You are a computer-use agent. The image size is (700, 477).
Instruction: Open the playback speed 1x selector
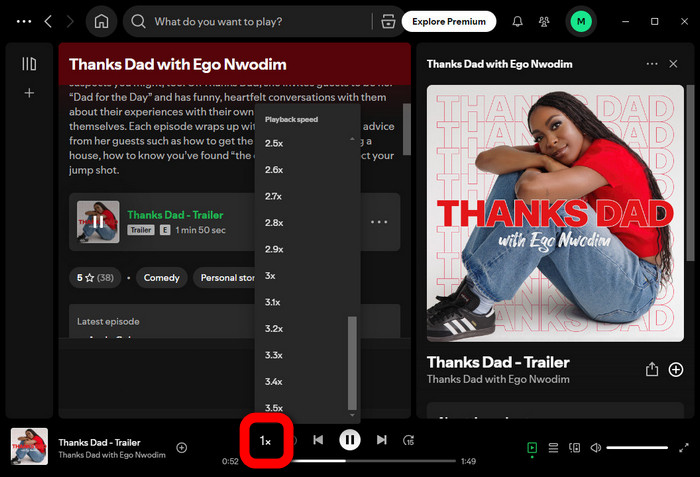point(265,441)
